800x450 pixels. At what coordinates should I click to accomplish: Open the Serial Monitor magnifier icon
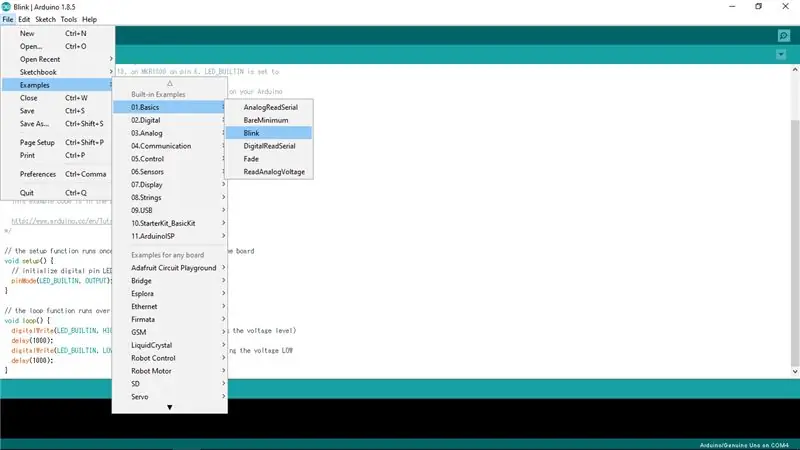coord(784,36)
